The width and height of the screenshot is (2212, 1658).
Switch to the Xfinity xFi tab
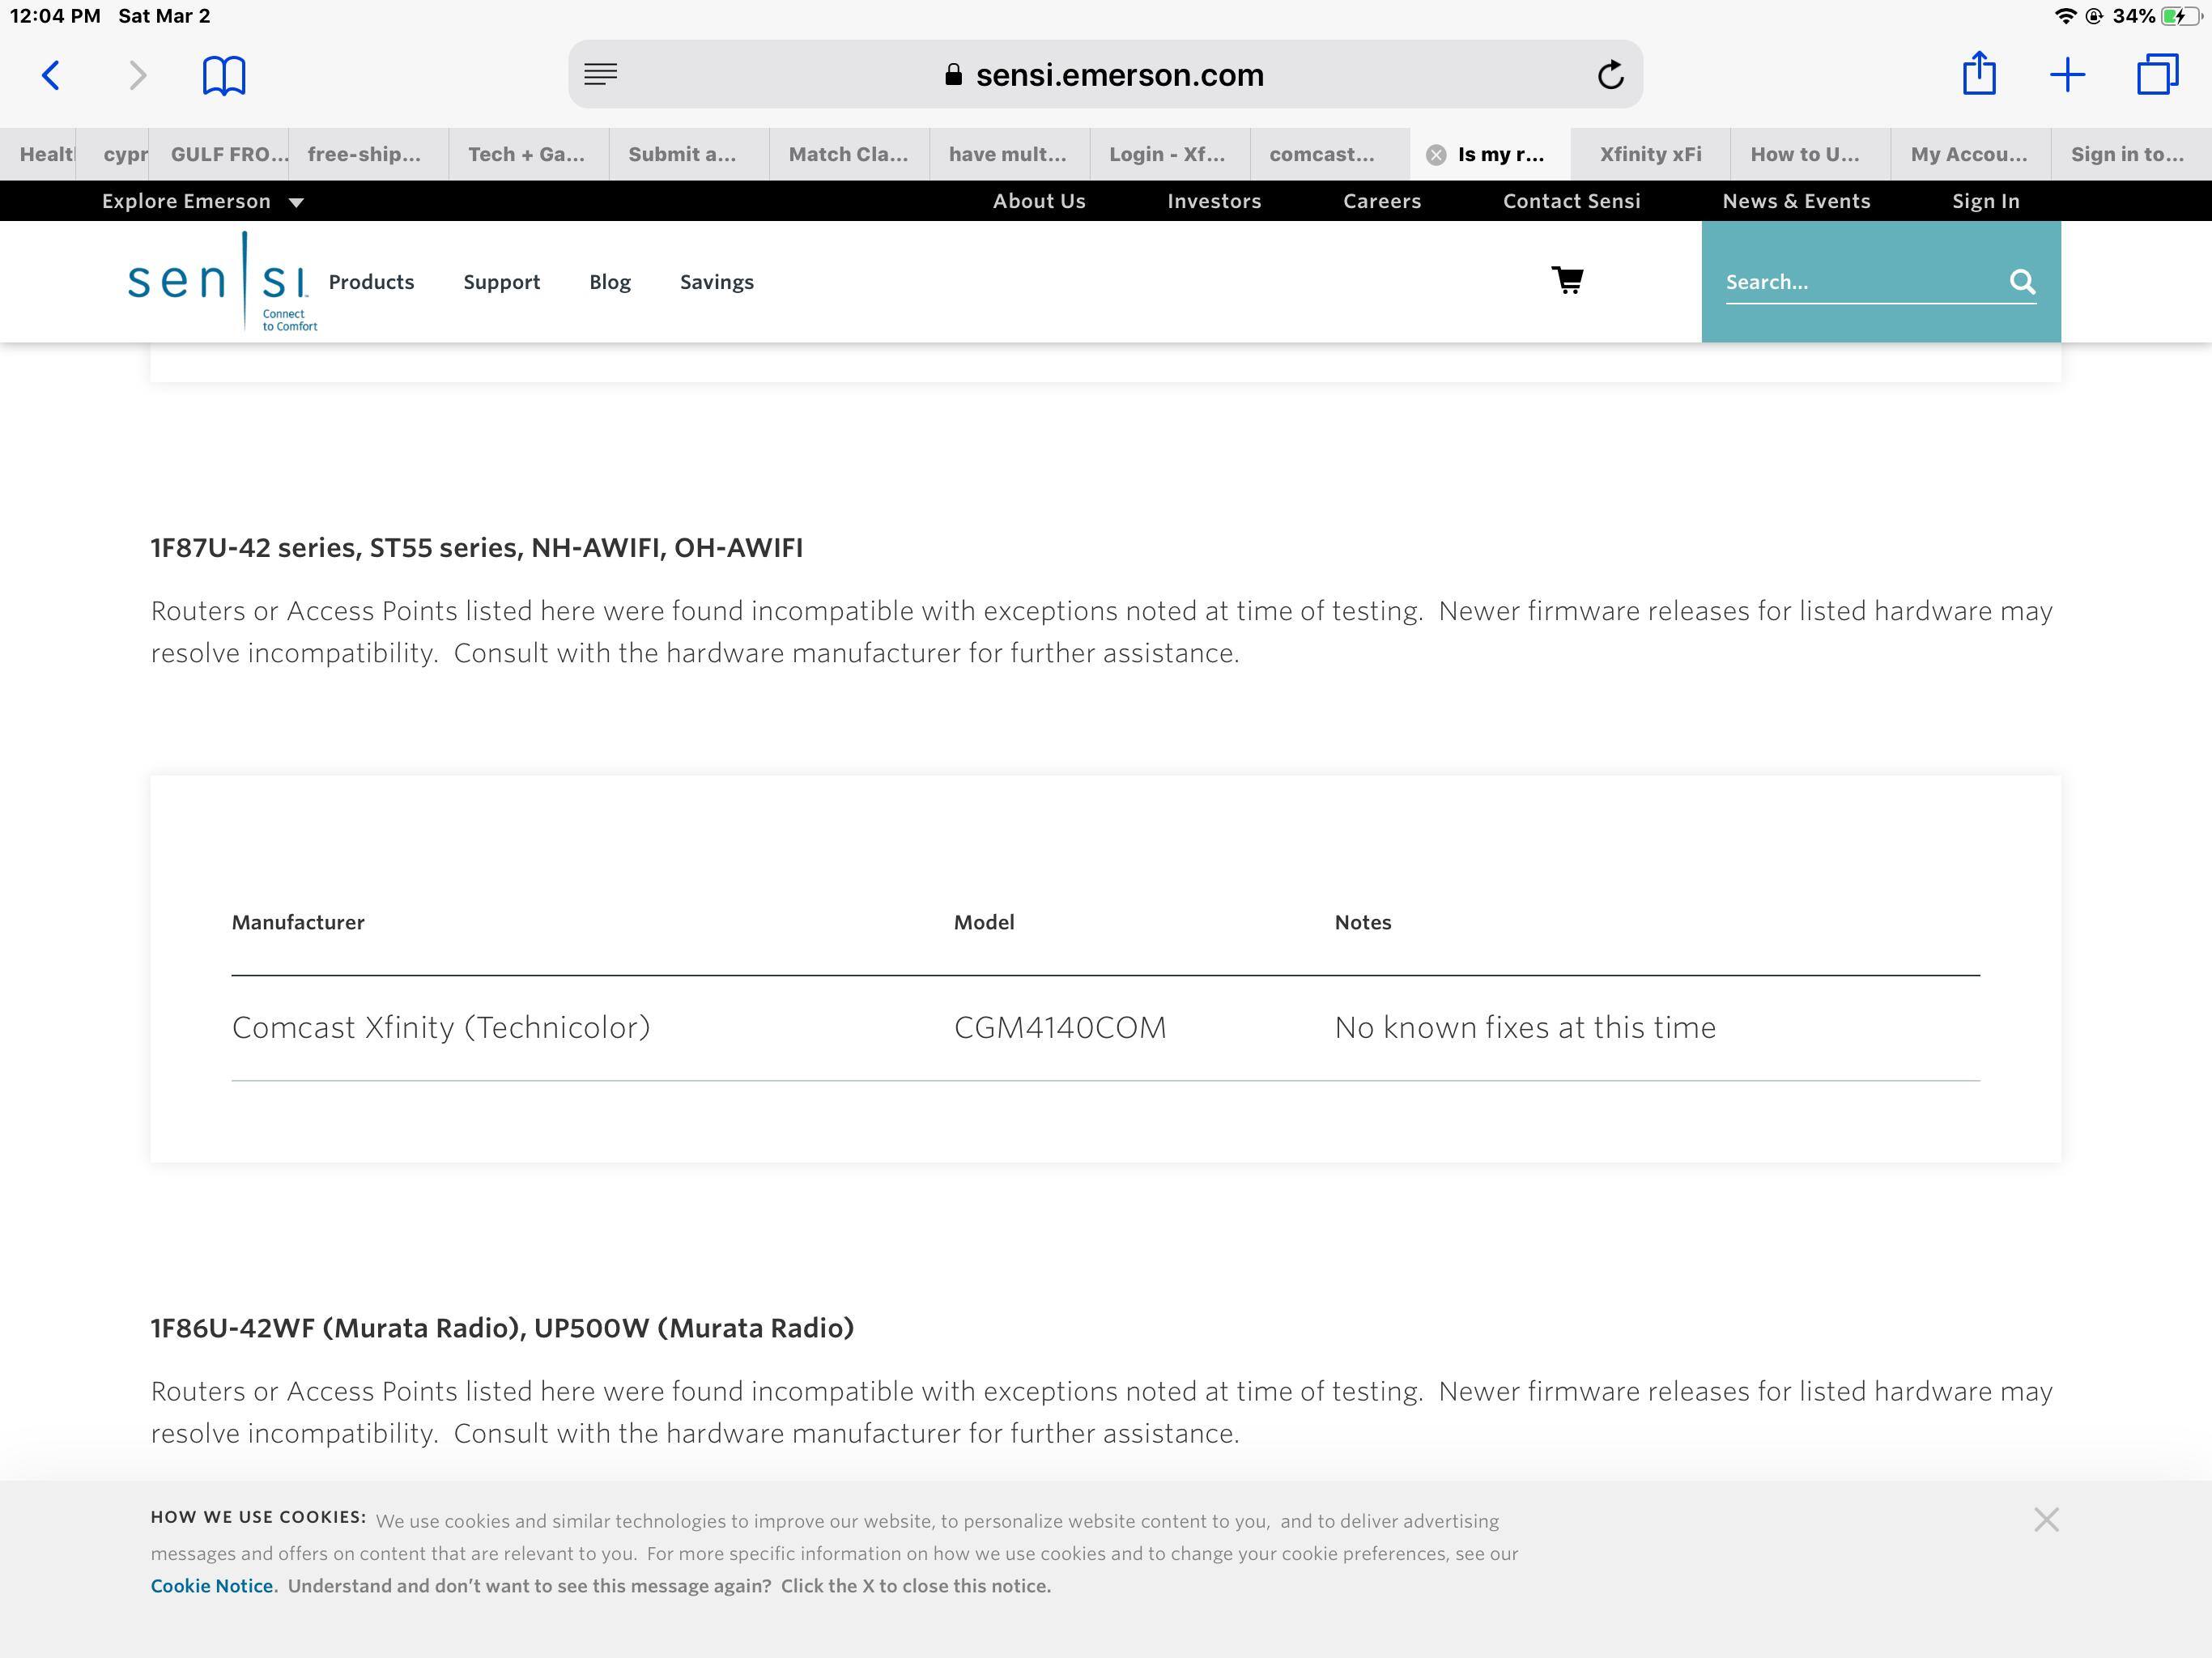1650,154
